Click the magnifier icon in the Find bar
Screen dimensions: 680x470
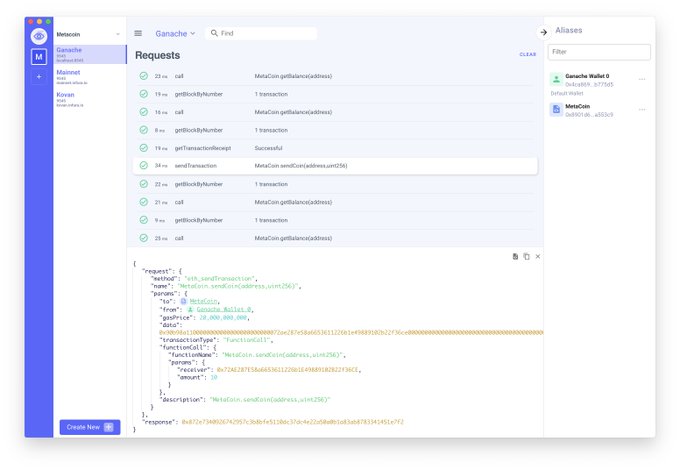[214, 33]
